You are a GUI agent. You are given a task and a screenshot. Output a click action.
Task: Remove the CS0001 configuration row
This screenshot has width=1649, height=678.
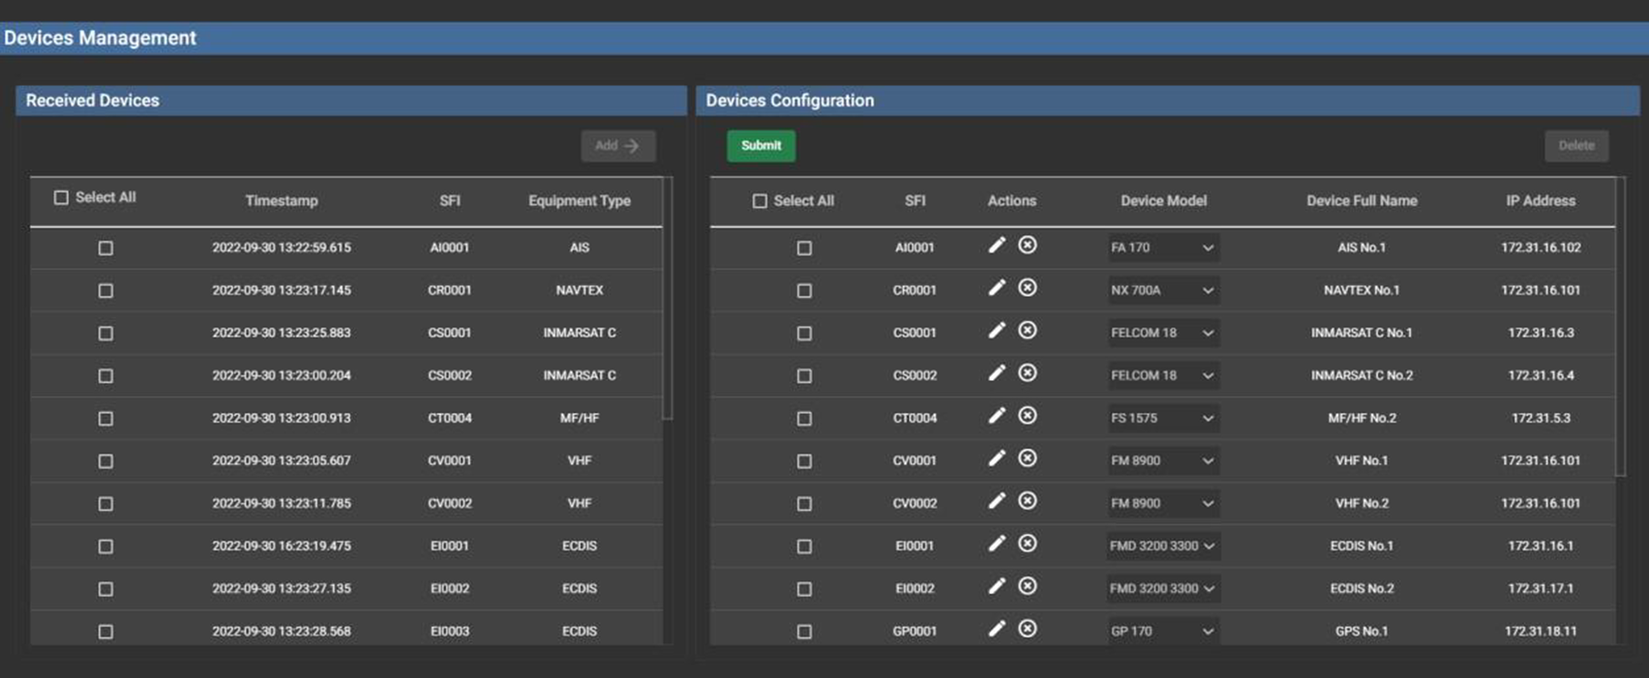[x=1027, y=330]
